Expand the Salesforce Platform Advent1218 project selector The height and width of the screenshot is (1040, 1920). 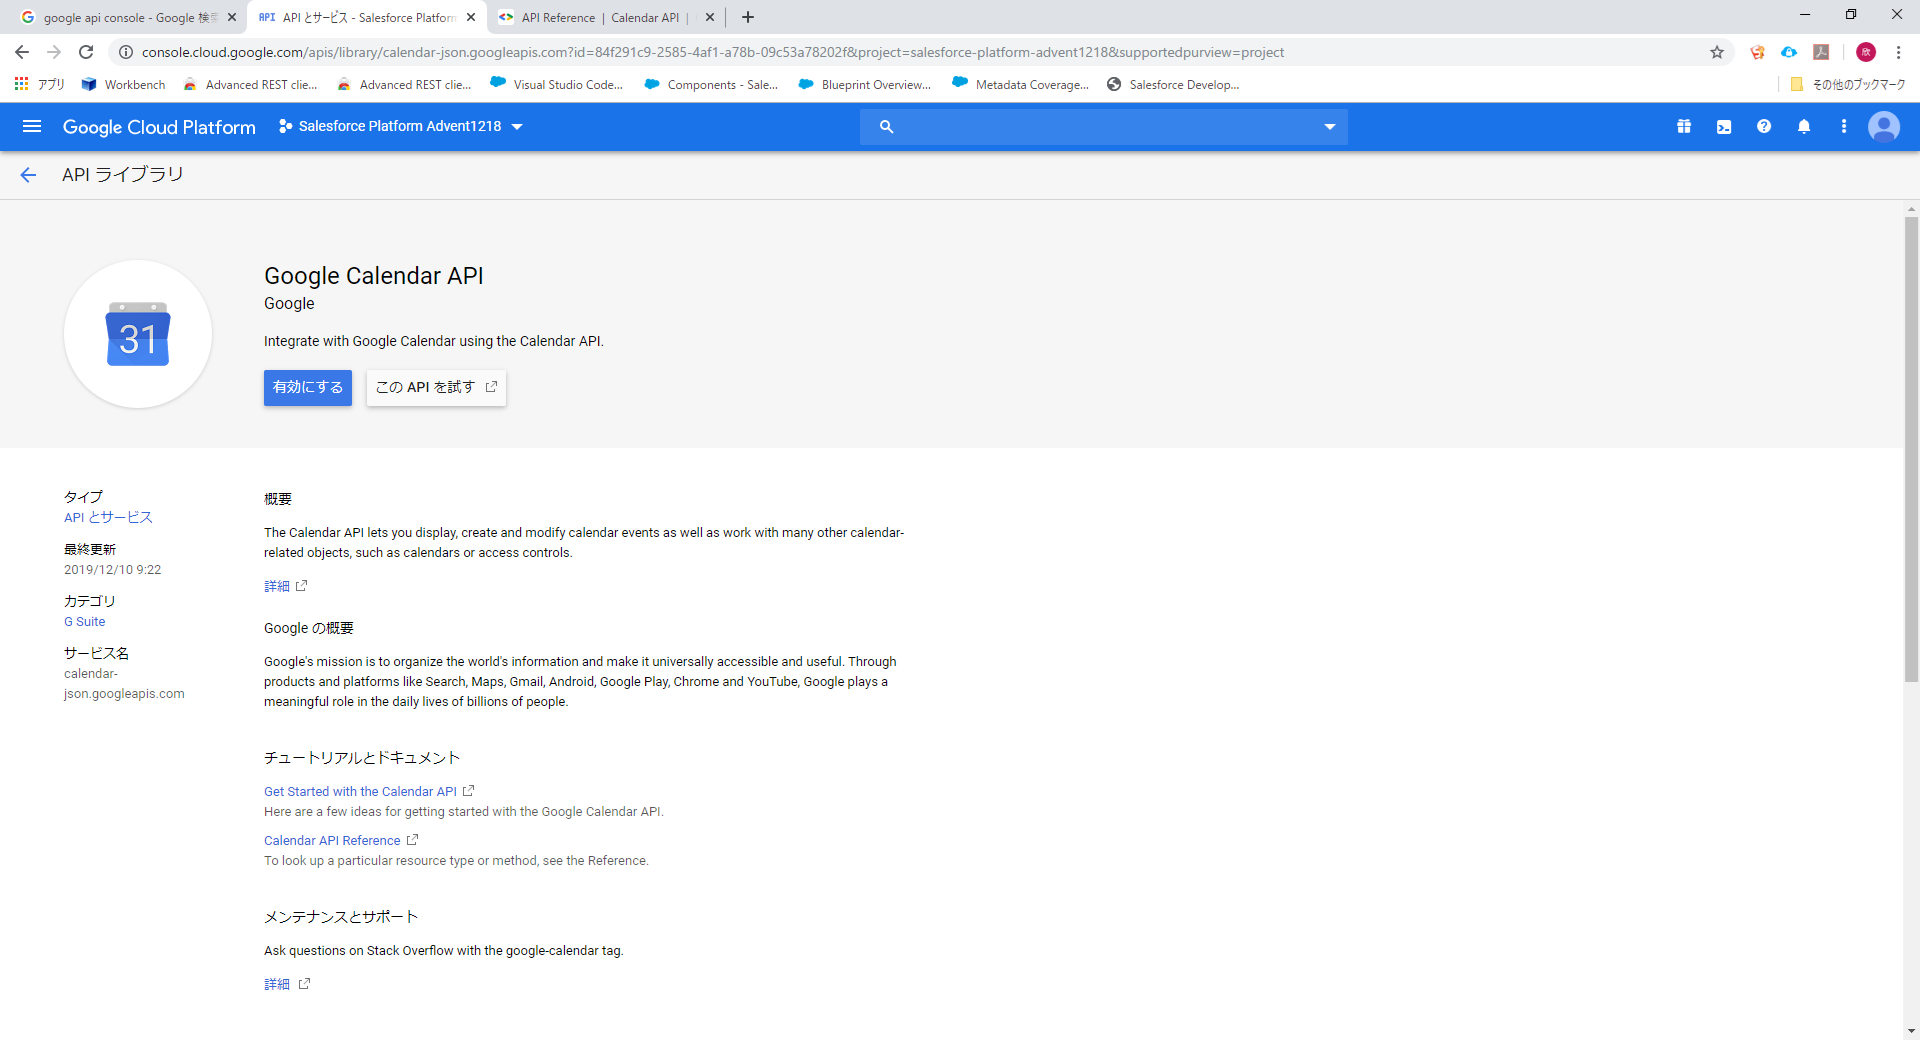click(x=401, y=126)
